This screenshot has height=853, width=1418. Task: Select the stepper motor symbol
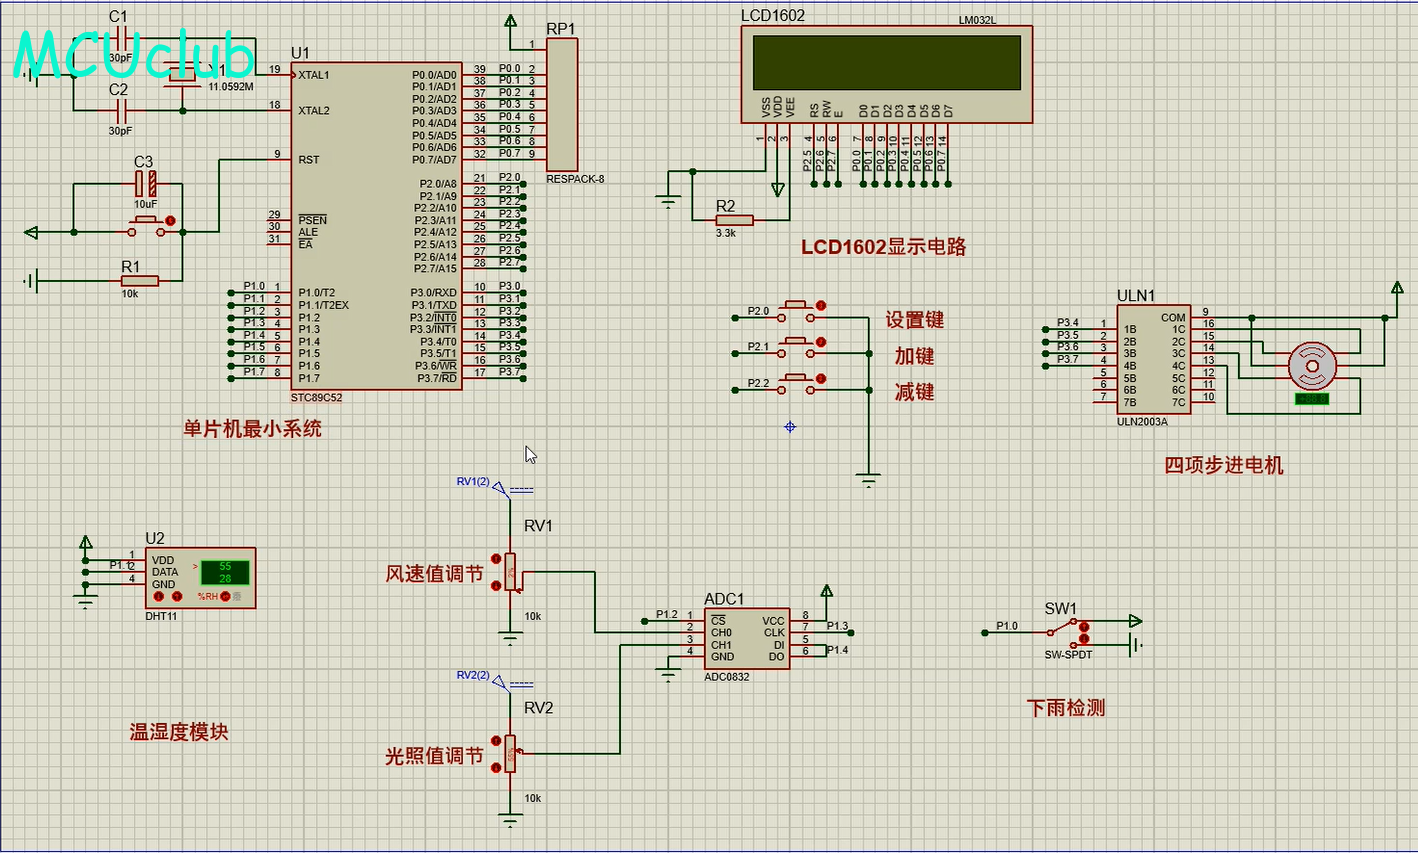click(1311, 366)
